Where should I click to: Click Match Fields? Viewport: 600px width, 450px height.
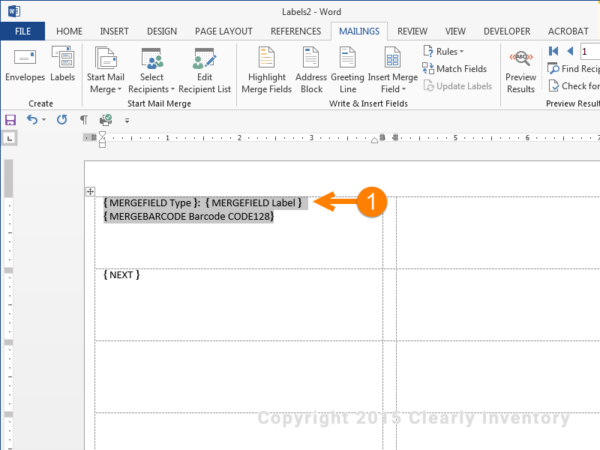[455, 69]
